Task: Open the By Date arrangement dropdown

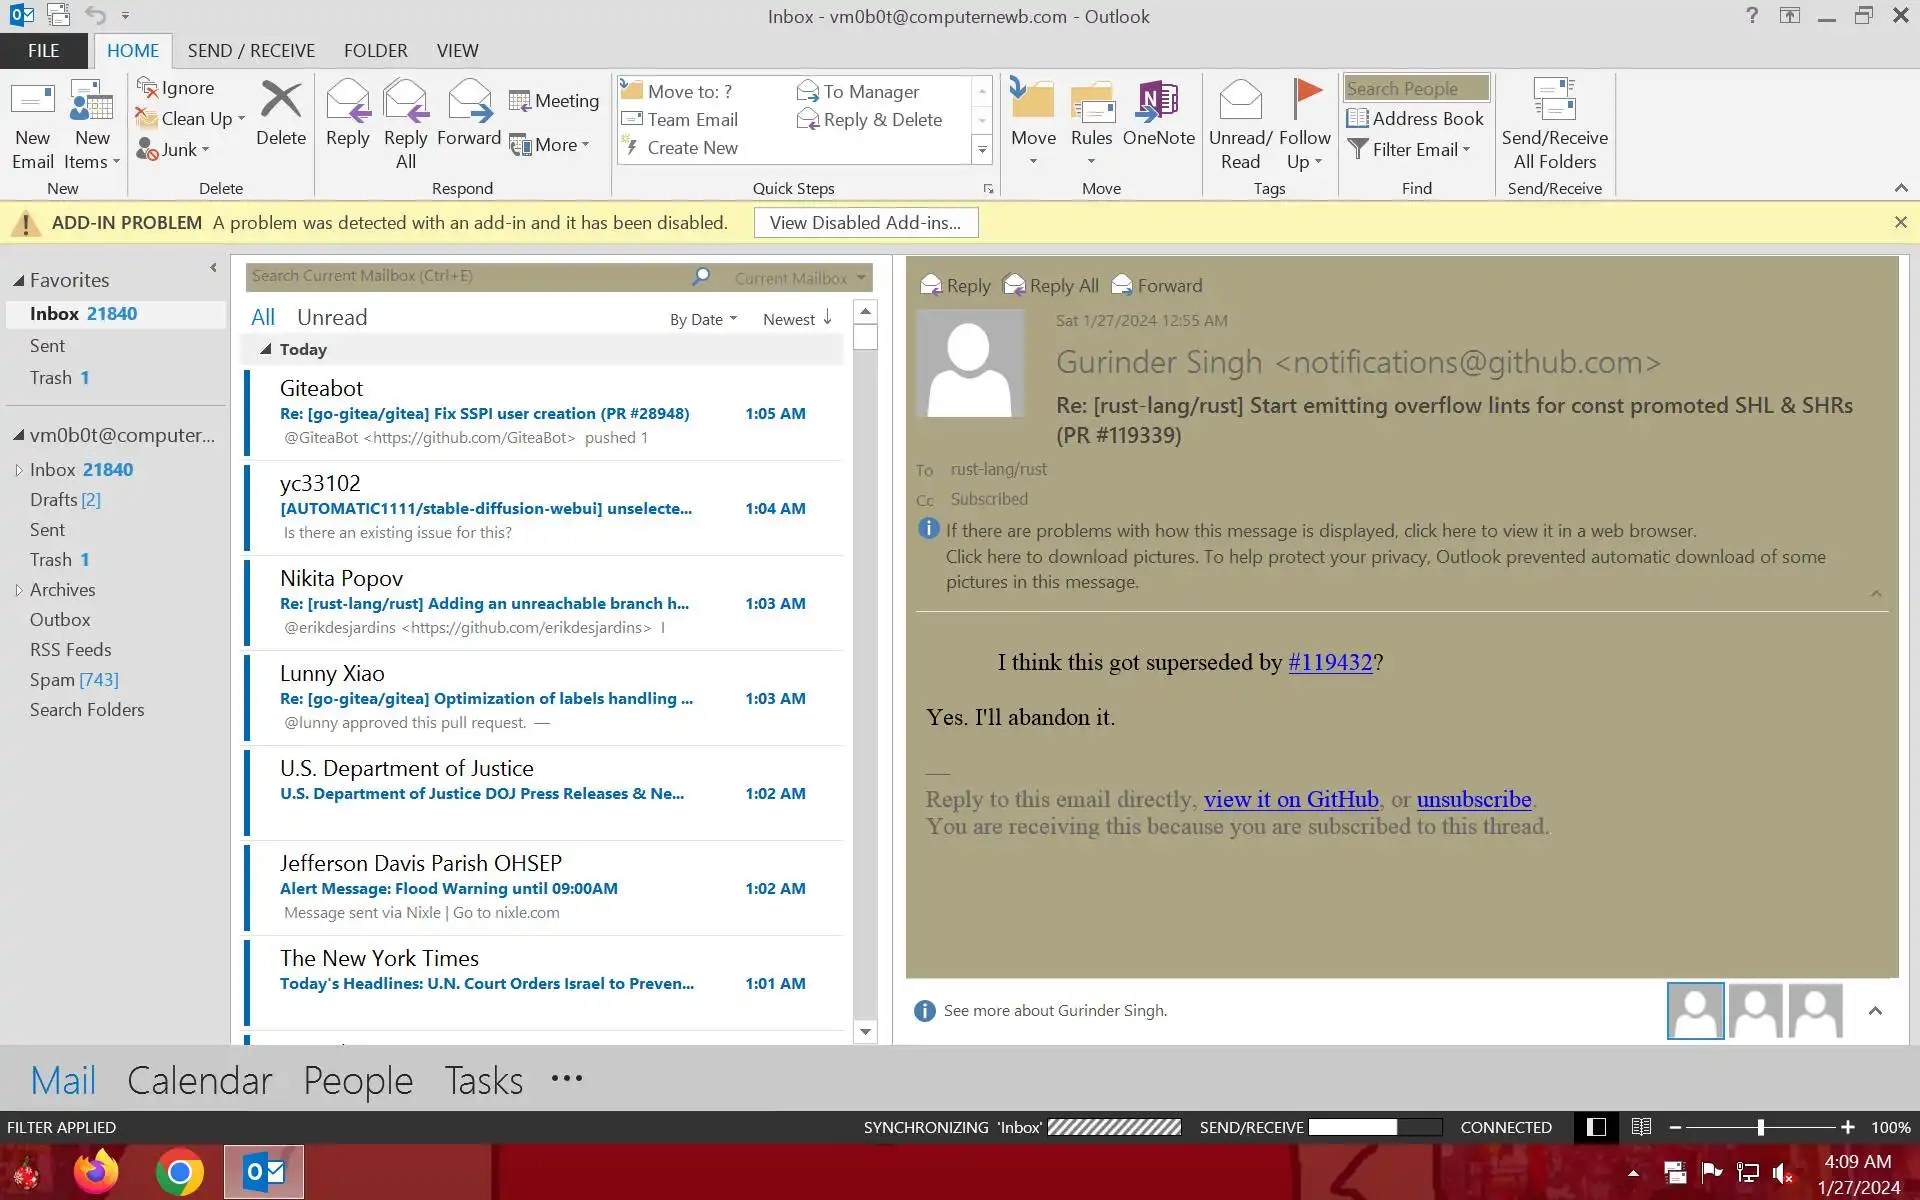Action: [703, 320]
